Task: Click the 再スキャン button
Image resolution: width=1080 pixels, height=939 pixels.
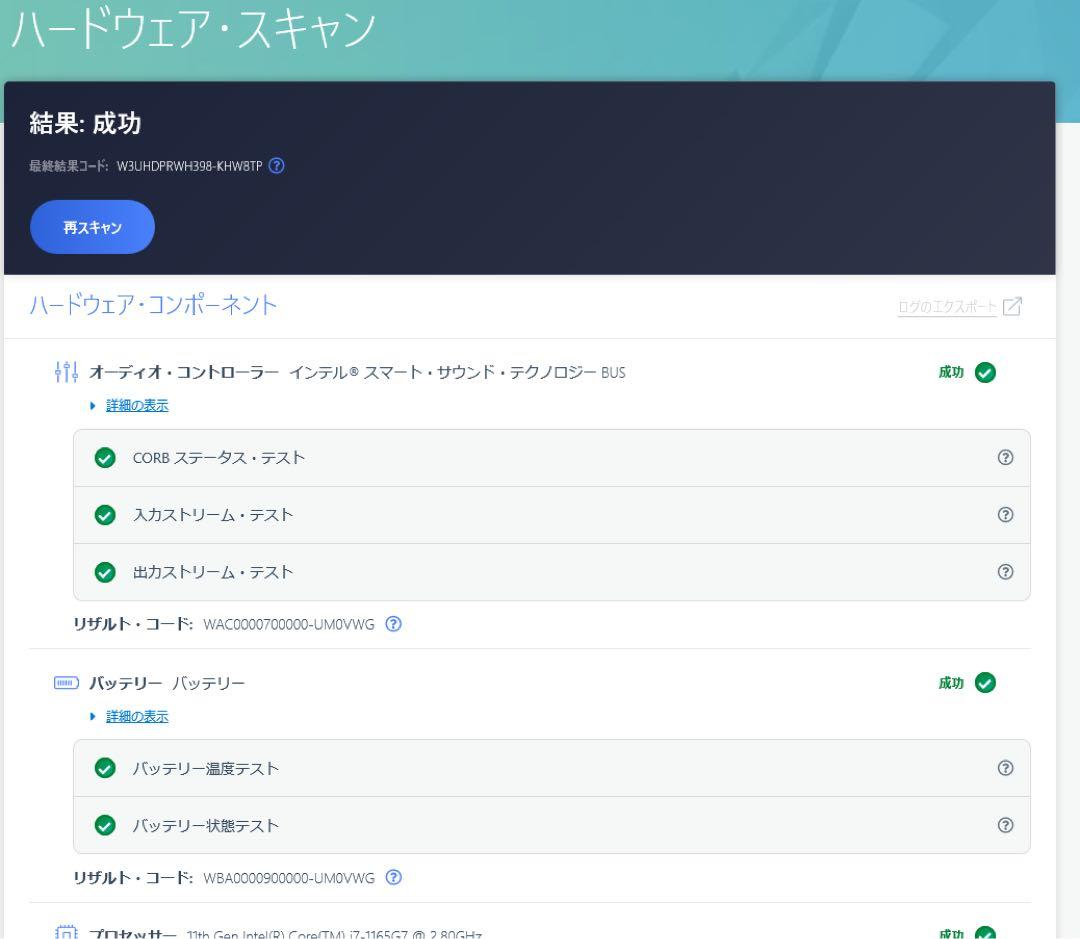Action: 93,227
